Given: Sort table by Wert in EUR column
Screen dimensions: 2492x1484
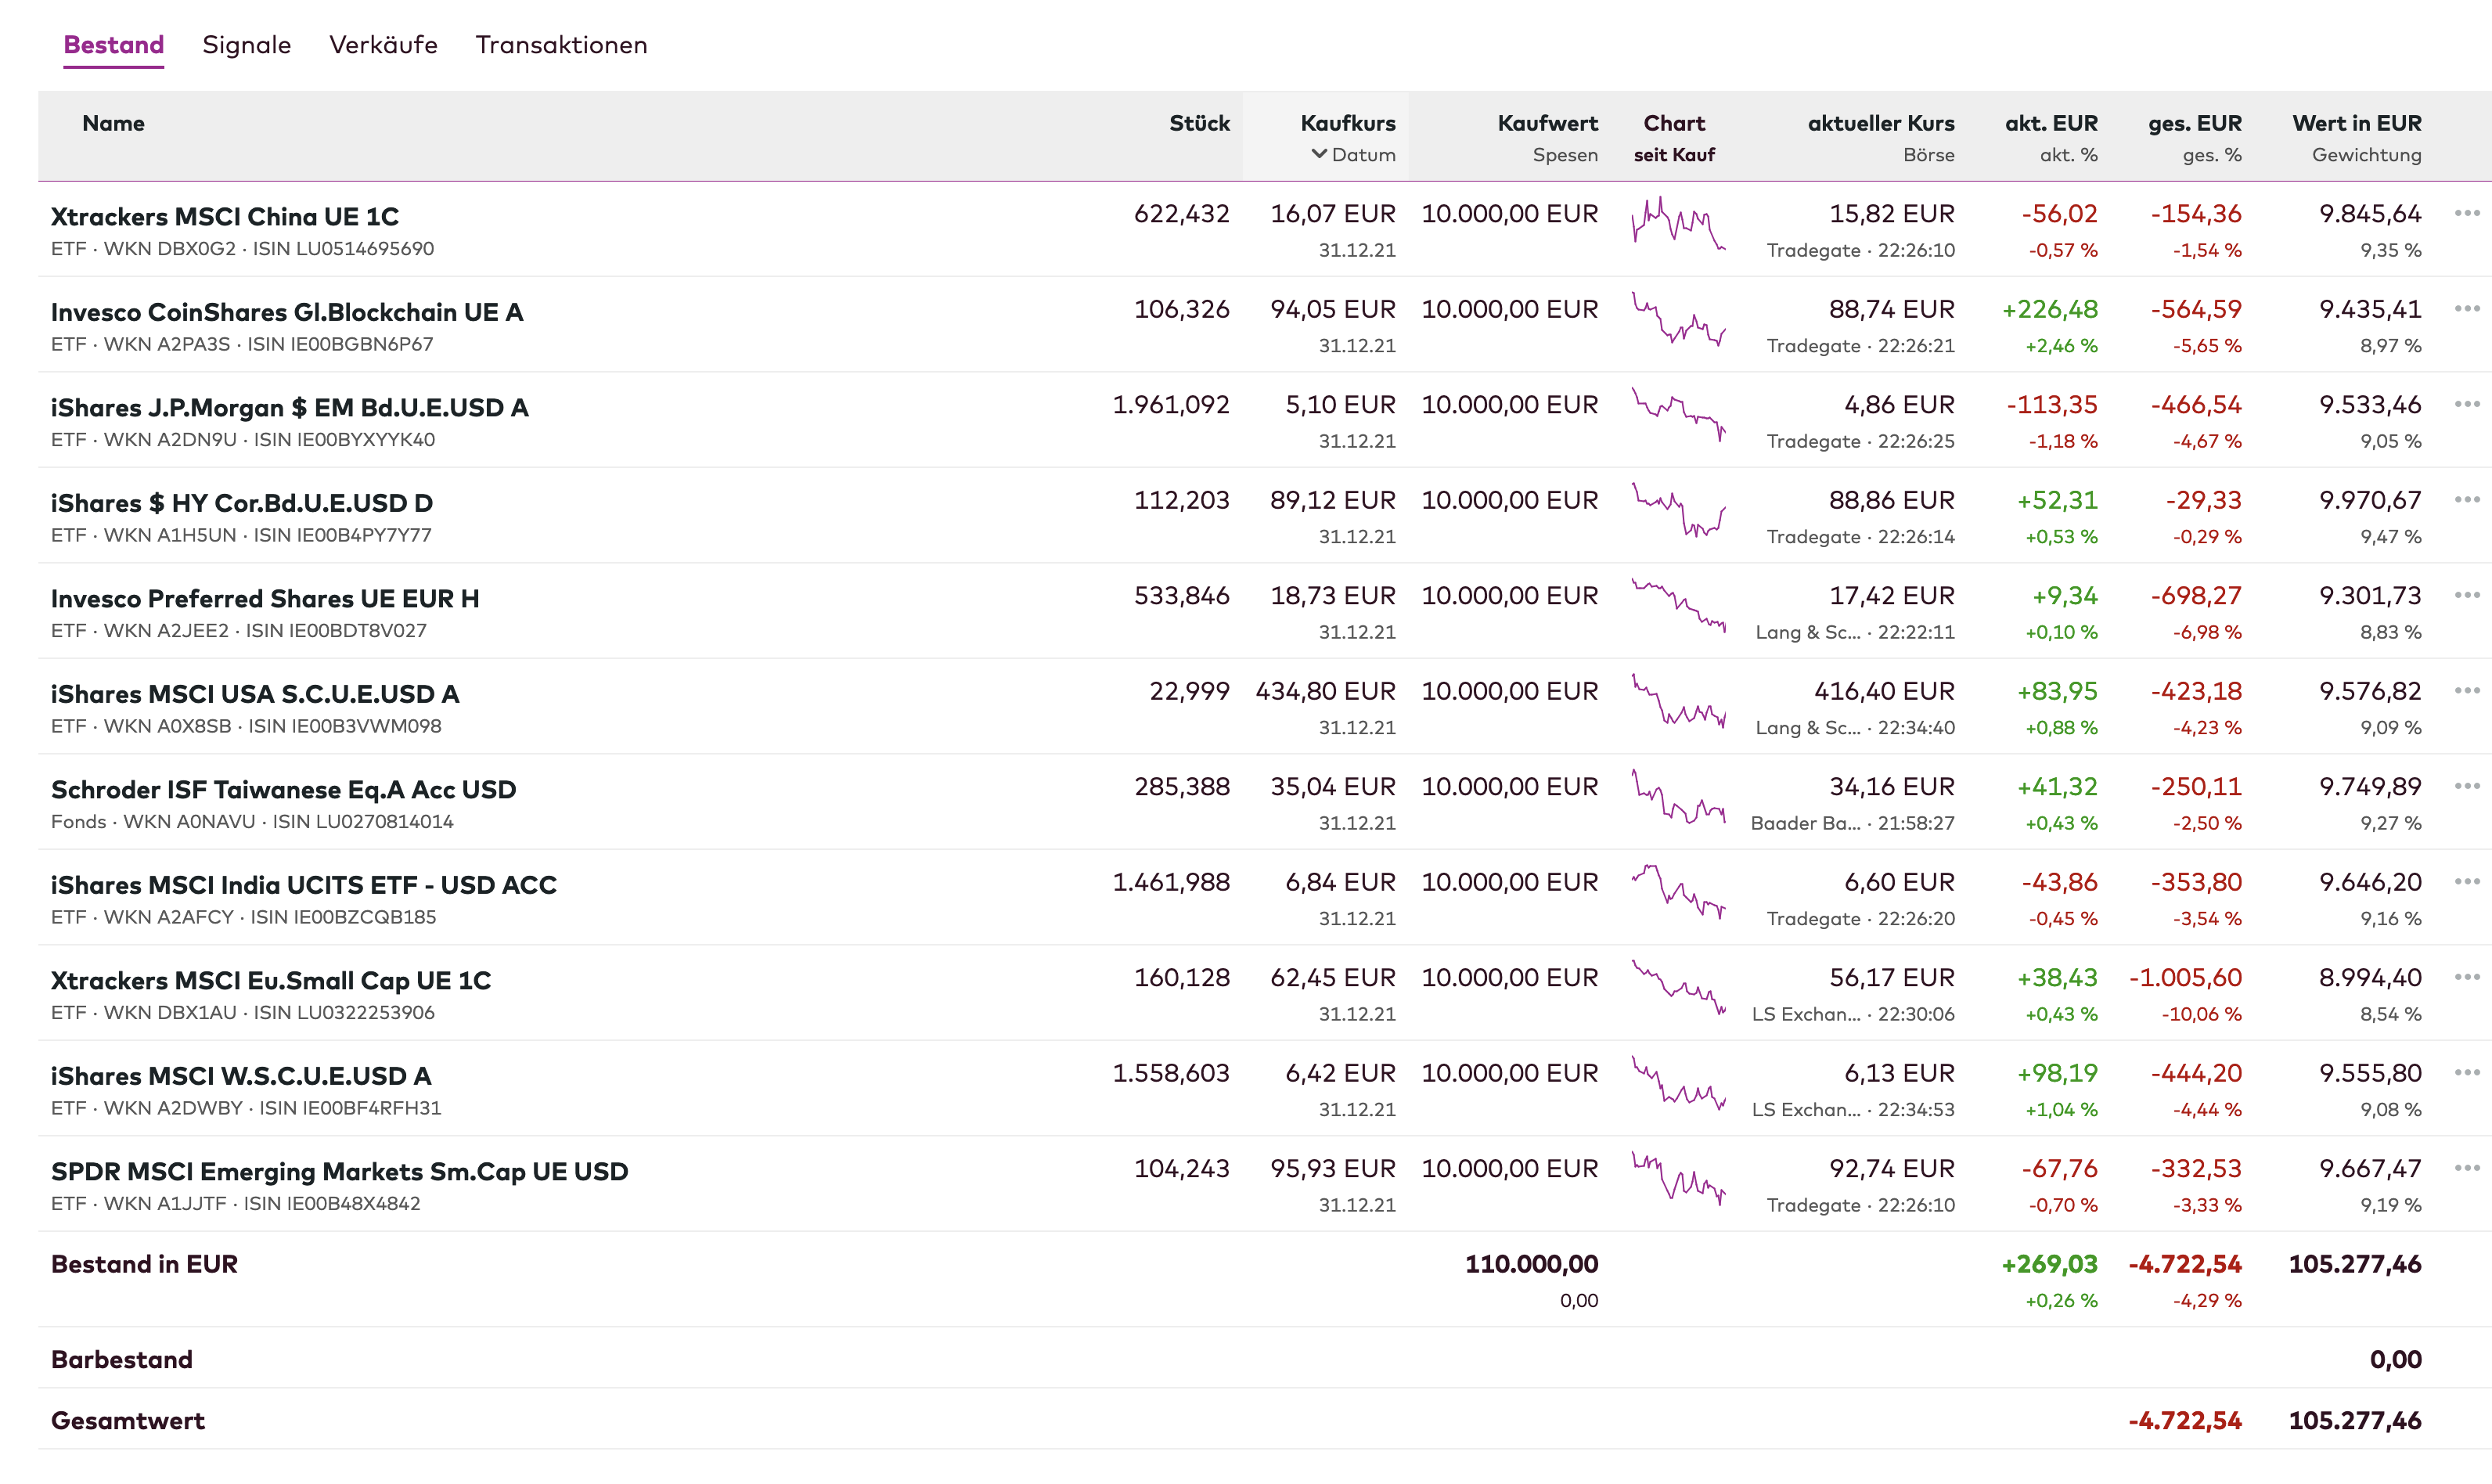Looking at the screenshot, I should pos(2356,123).
